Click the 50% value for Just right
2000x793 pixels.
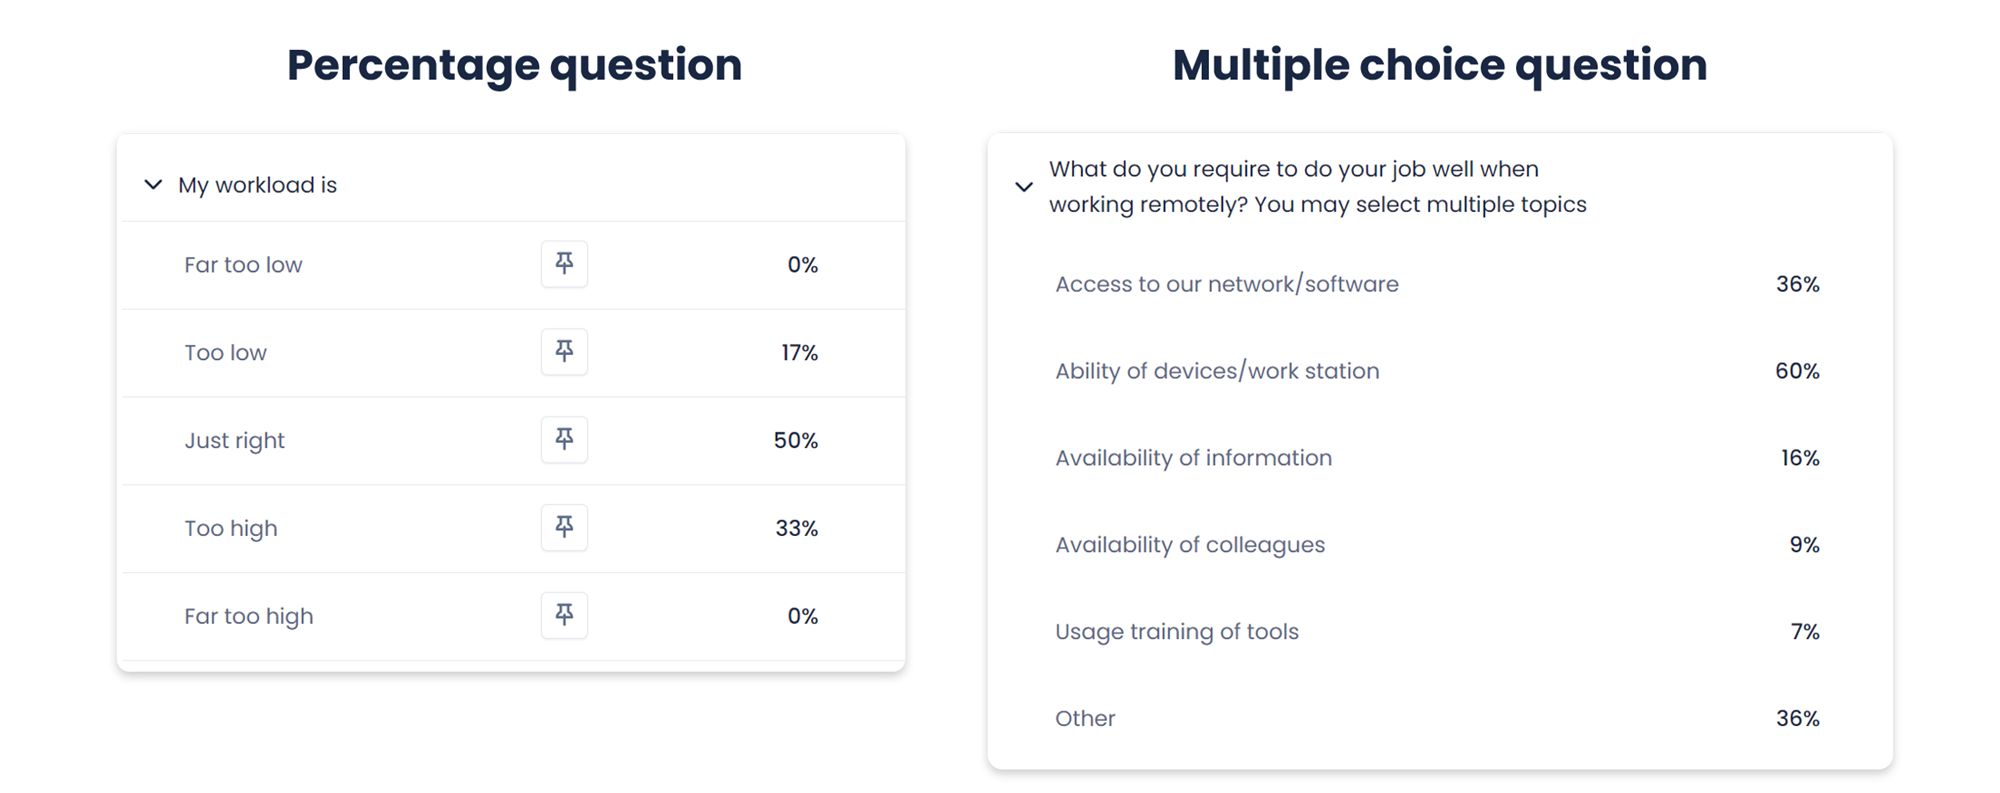[795, 441]
